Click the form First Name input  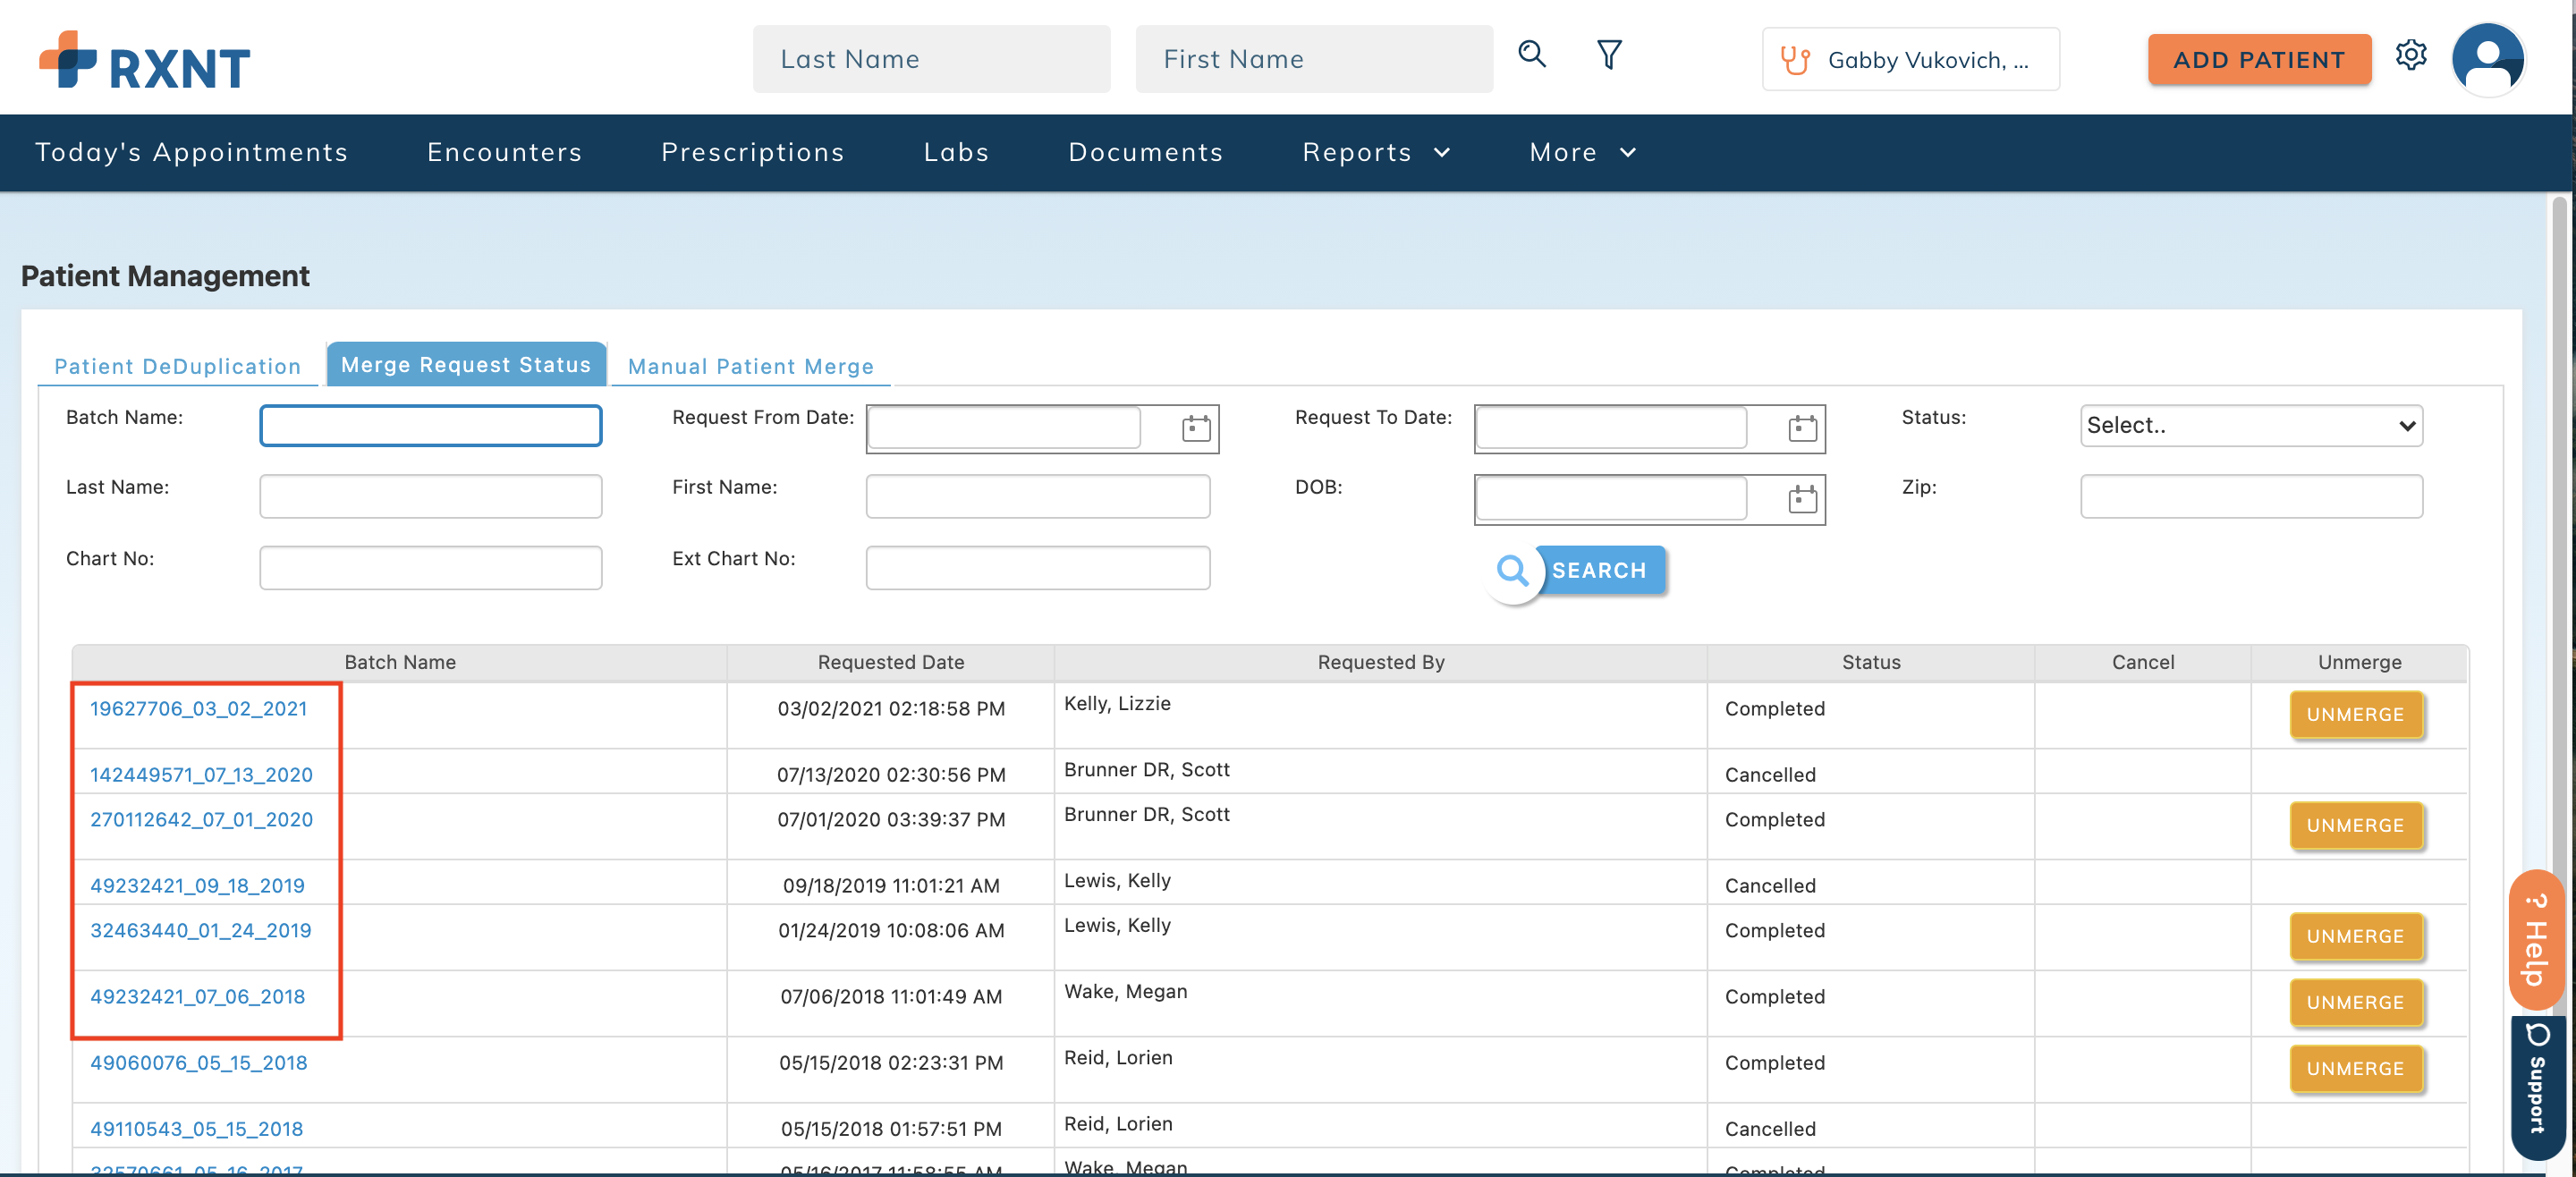[1037, 496]
